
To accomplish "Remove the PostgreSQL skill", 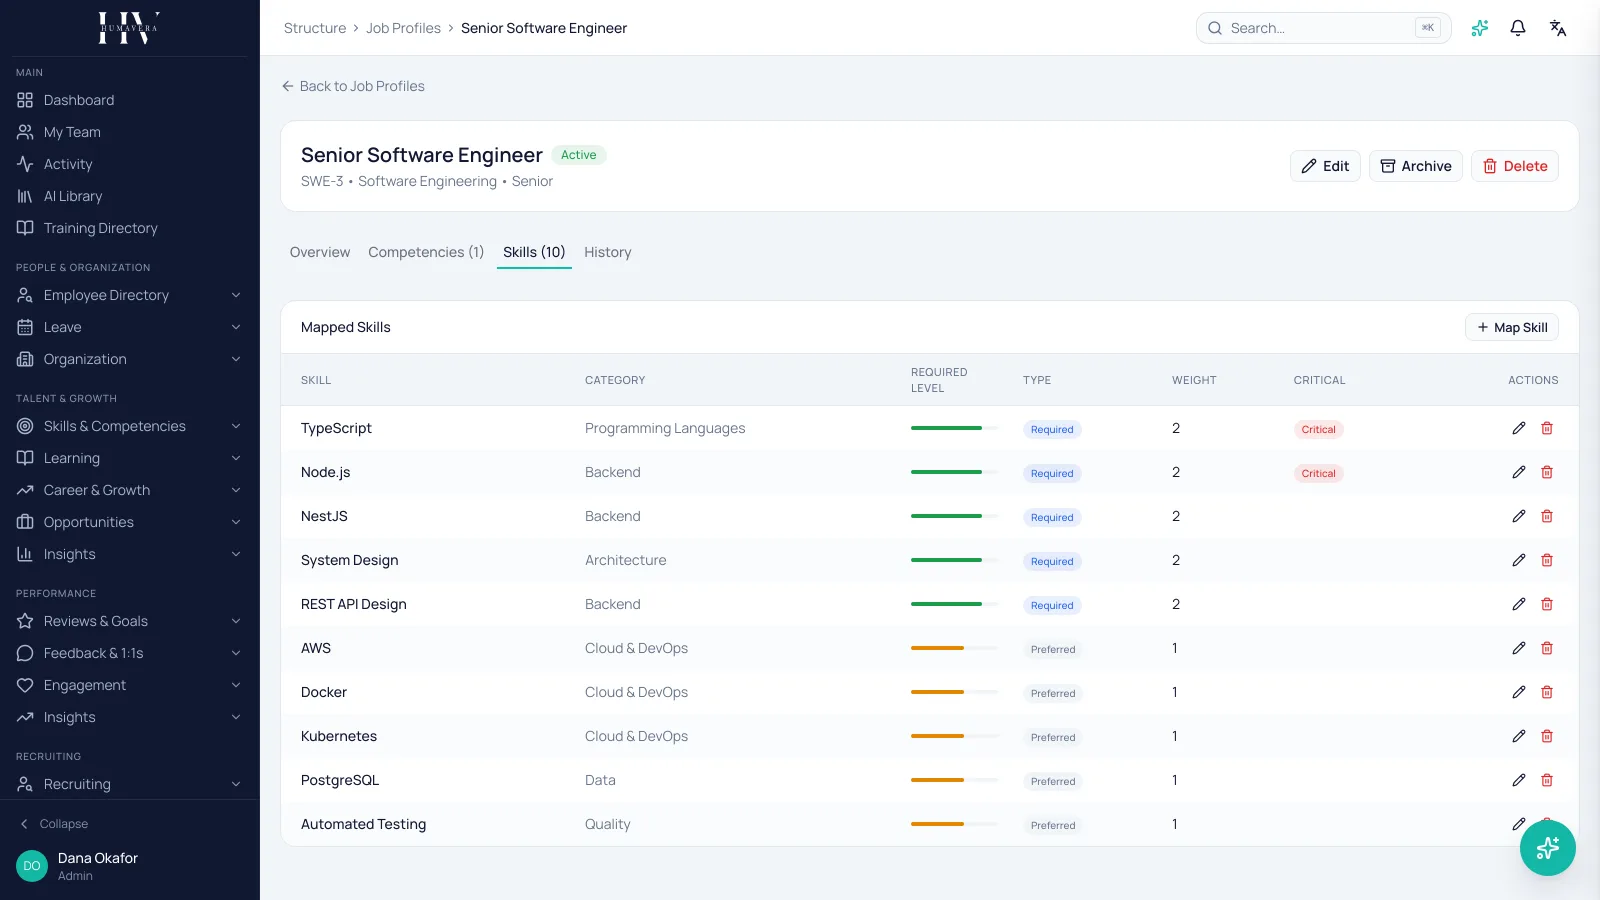I will click(x=1547, y=780).
